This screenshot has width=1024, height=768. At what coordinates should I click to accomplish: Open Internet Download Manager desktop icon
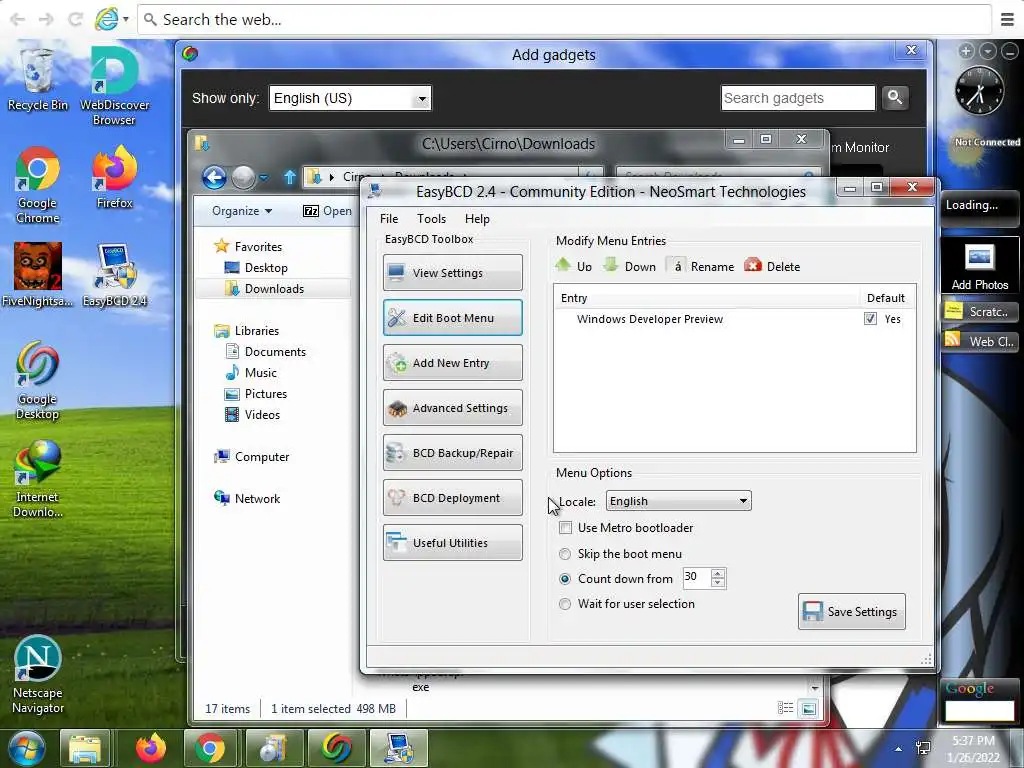pos(37,479)
